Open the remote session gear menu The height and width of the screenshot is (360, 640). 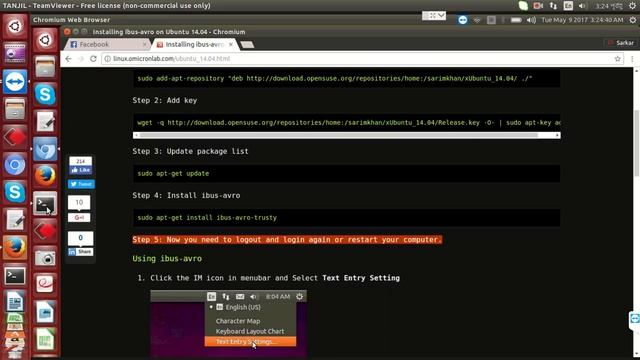[x=633, y=20]
